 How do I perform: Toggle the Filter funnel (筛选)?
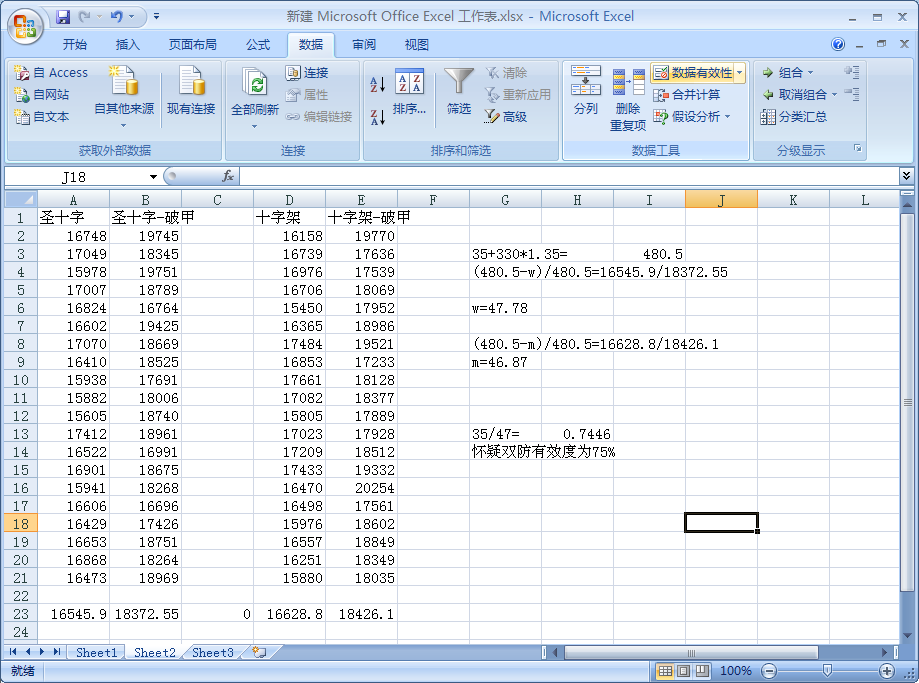pyautogui.click(x=459, y=91)
